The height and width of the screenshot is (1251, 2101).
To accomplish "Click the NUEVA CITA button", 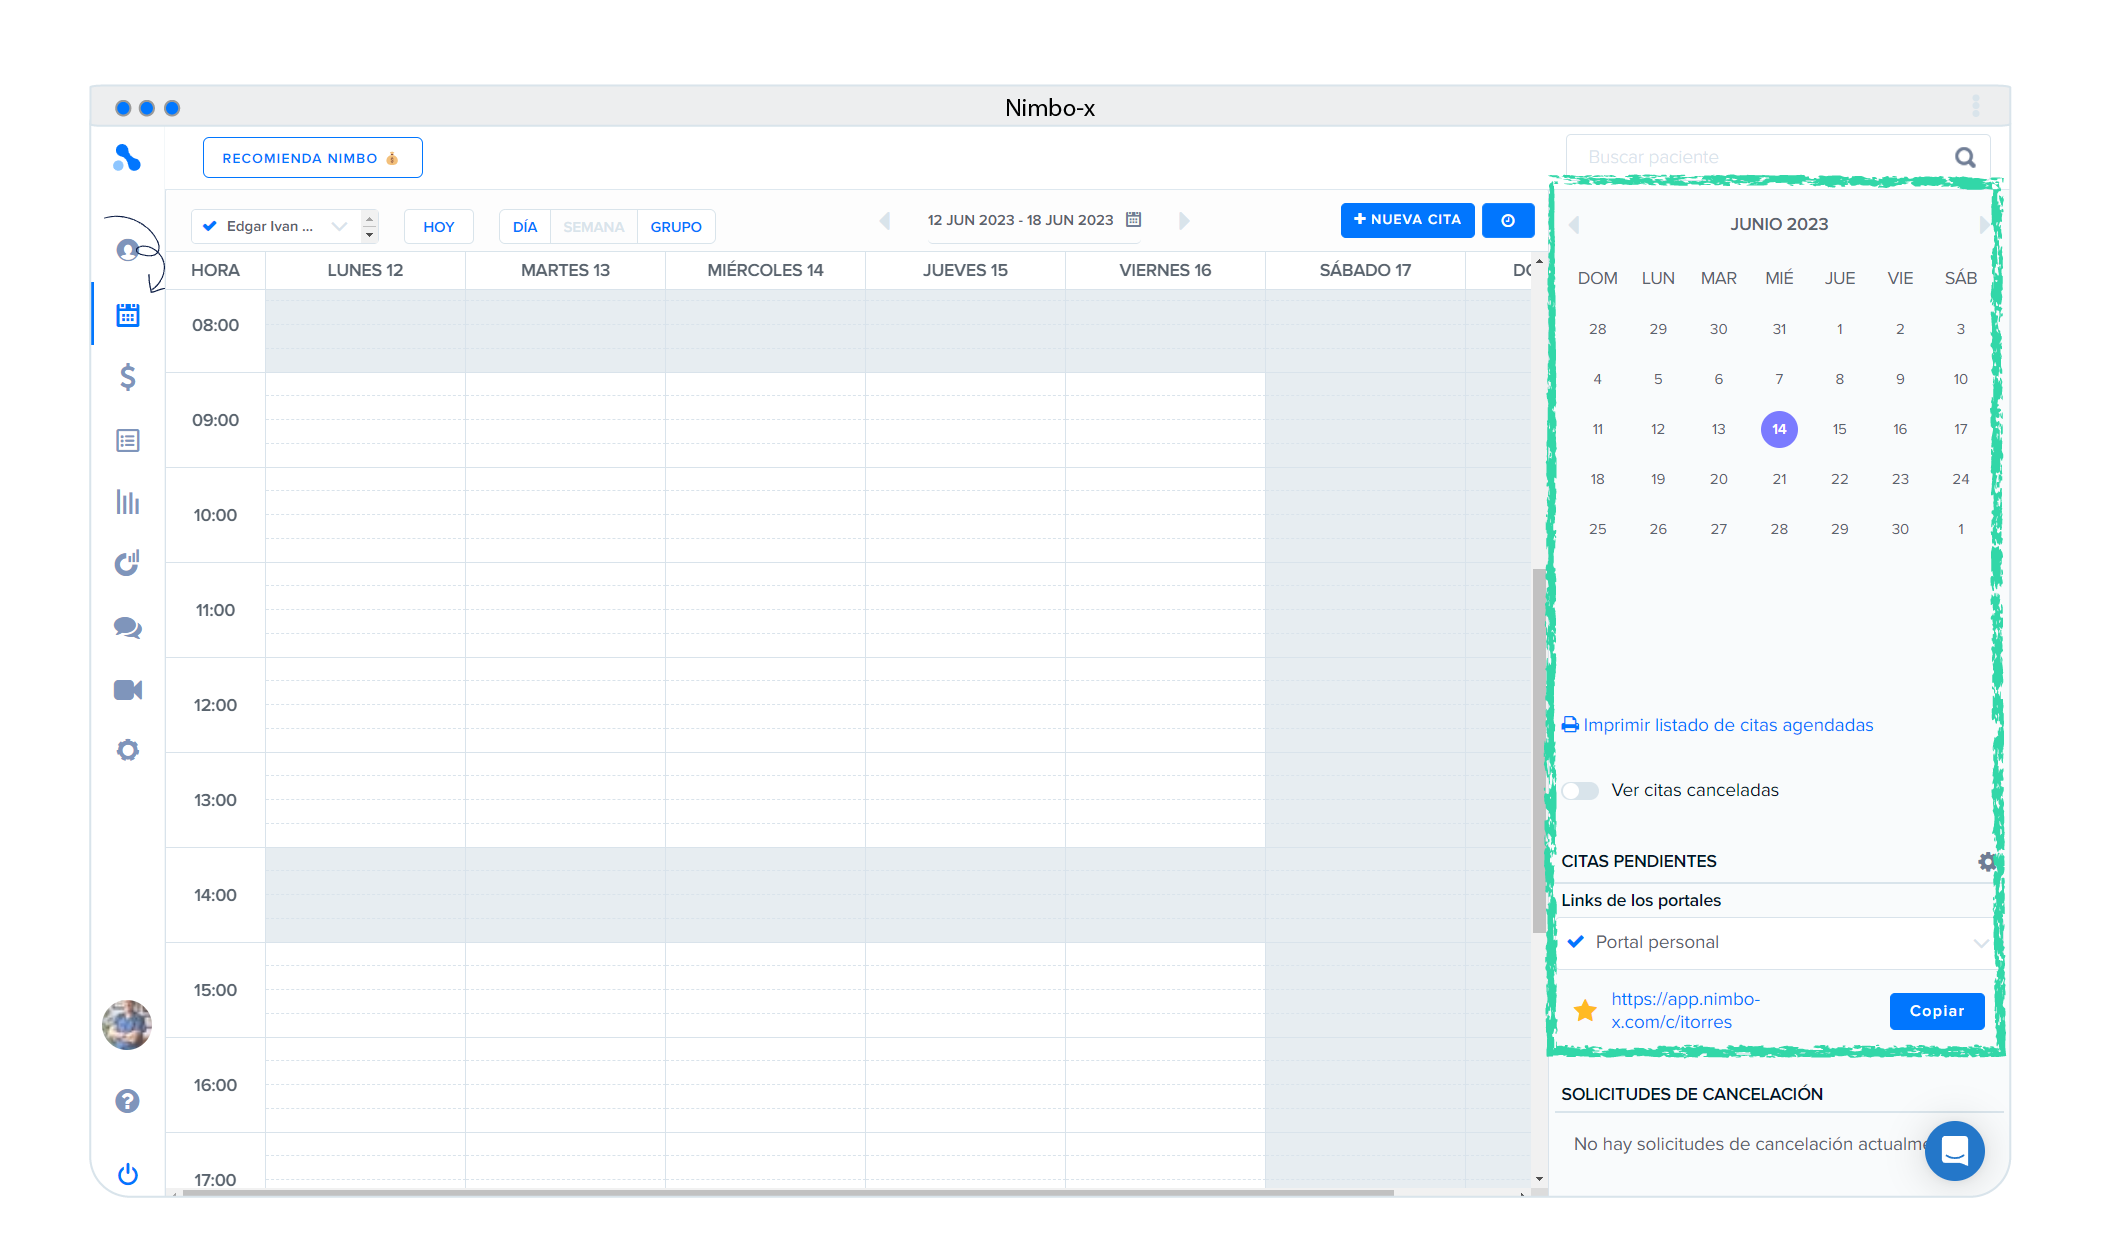I will point(1407,219).
